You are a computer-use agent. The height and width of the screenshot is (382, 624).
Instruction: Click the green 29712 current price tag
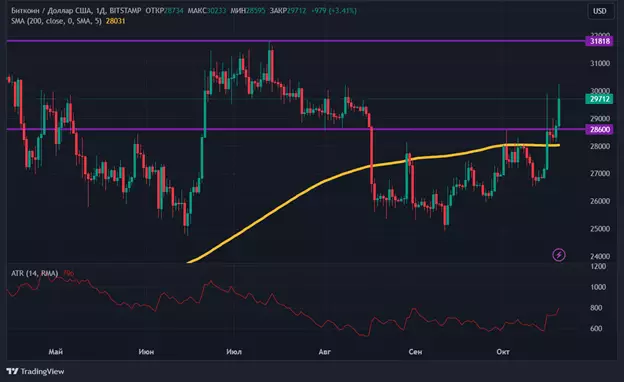tap(599, 99)
